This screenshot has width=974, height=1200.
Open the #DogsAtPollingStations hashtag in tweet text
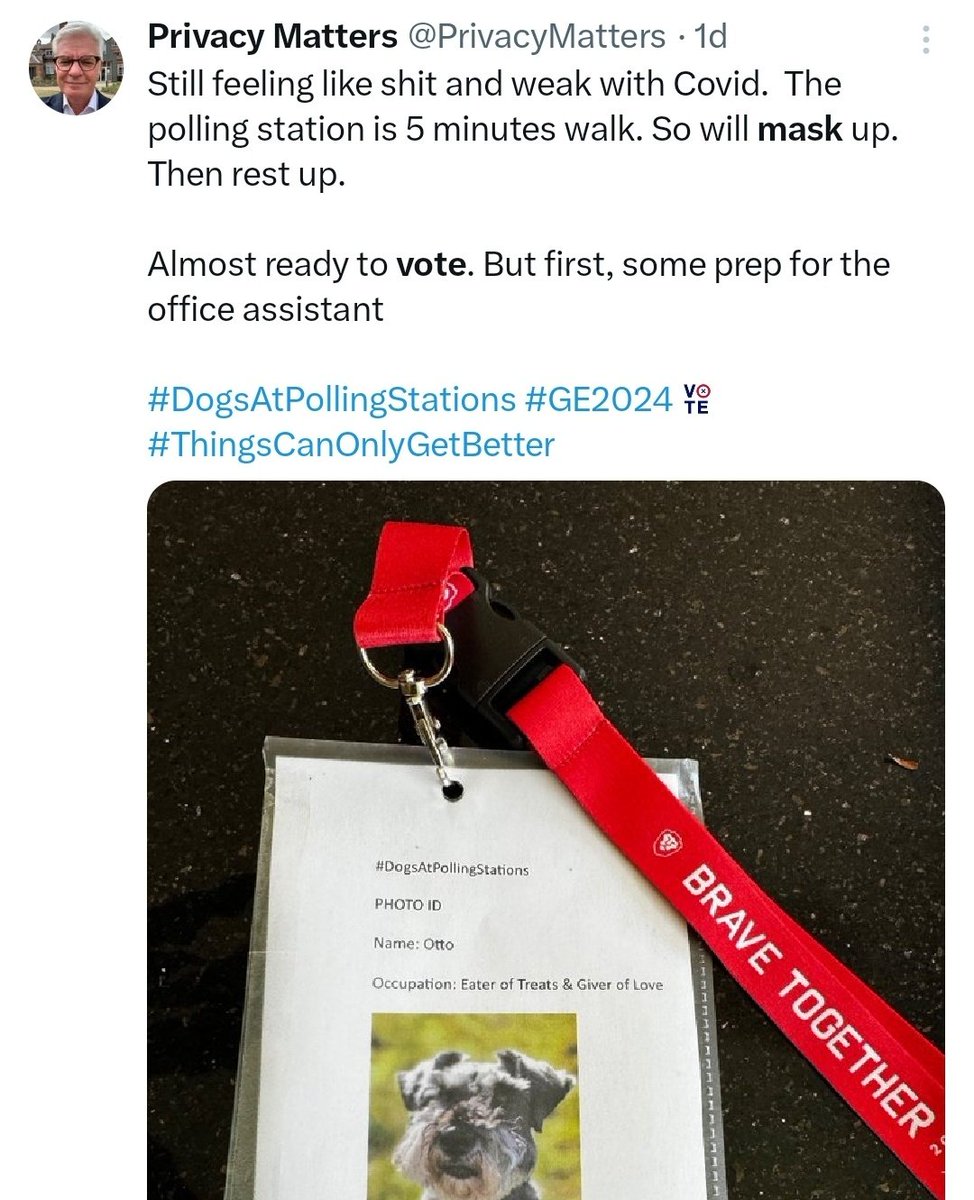coord(330,399)
